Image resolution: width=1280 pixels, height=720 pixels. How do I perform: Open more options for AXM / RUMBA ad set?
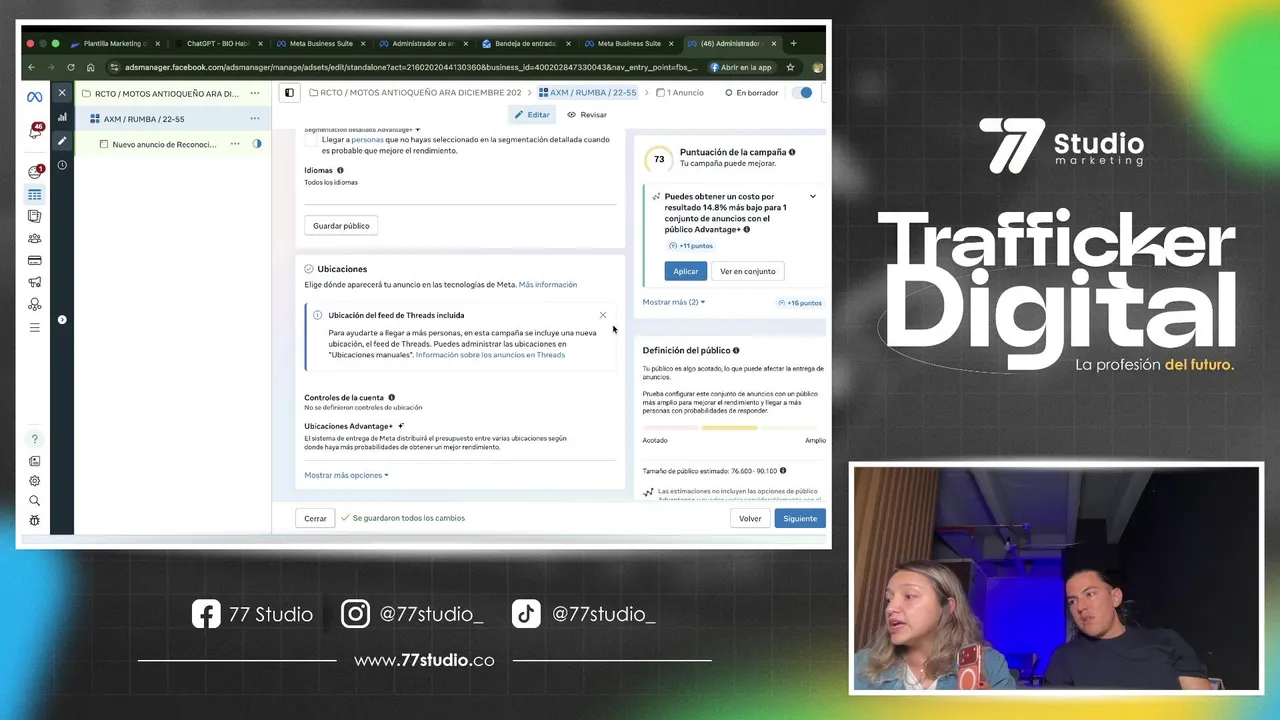[255, 119]
